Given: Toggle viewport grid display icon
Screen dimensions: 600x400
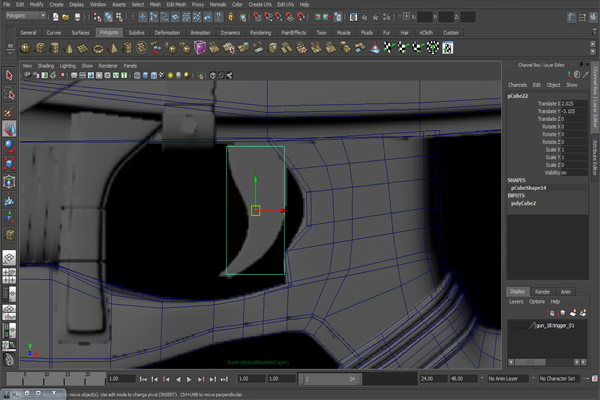Looking at the screenshot, I should [x=74, y=75].
